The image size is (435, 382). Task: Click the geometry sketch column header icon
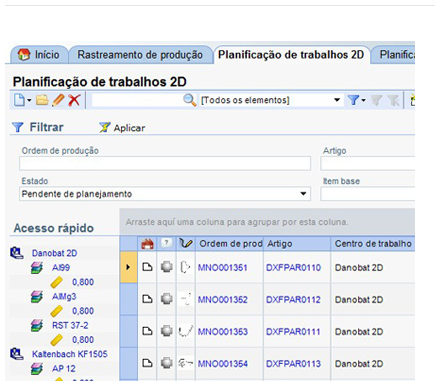(x=186, y=244)
